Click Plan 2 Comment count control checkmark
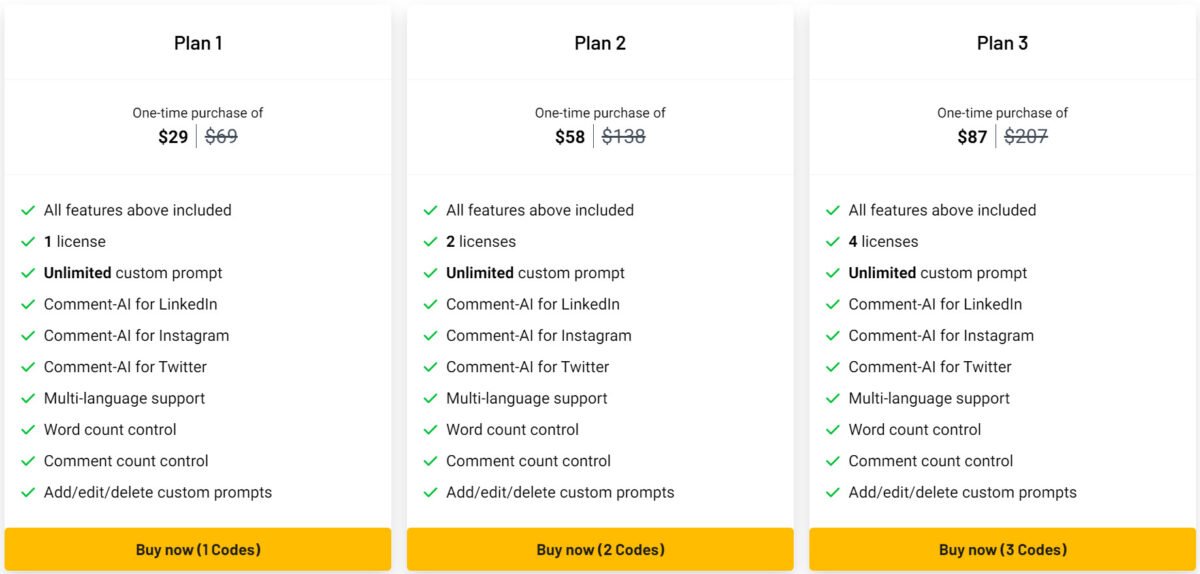Viewport: 1200px width, 574px height. pos(430,461)
